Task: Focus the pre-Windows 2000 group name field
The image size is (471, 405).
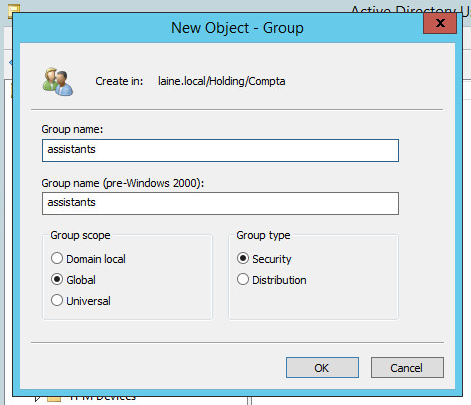Action: coord(220,203)
